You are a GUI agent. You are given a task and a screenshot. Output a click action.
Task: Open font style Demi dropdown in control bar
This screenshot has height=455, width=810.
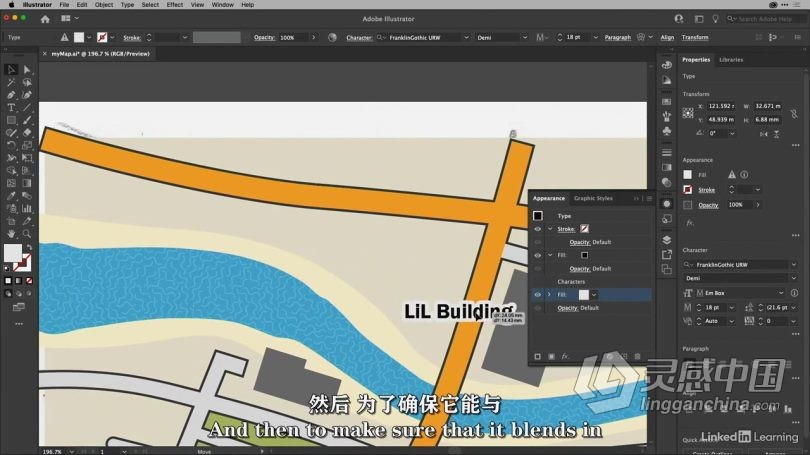click(524, 37)
